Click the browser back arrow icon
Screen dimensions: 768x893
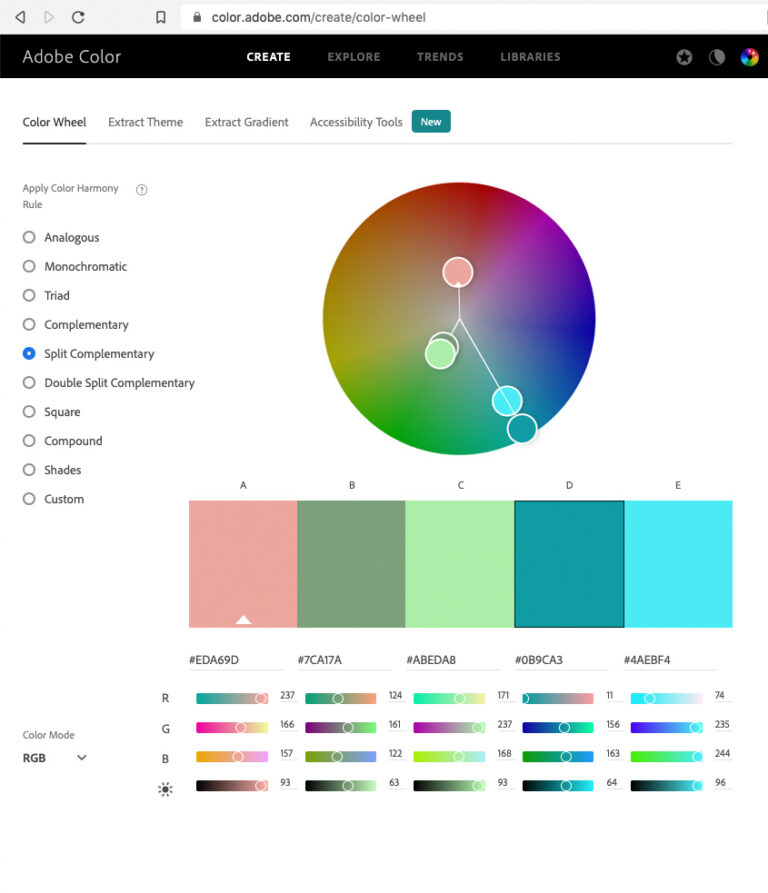point(20,17)
